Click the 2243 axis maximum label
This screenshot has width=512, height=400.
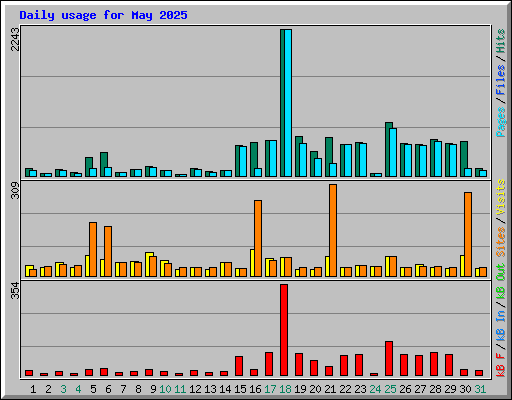point(15,39)
